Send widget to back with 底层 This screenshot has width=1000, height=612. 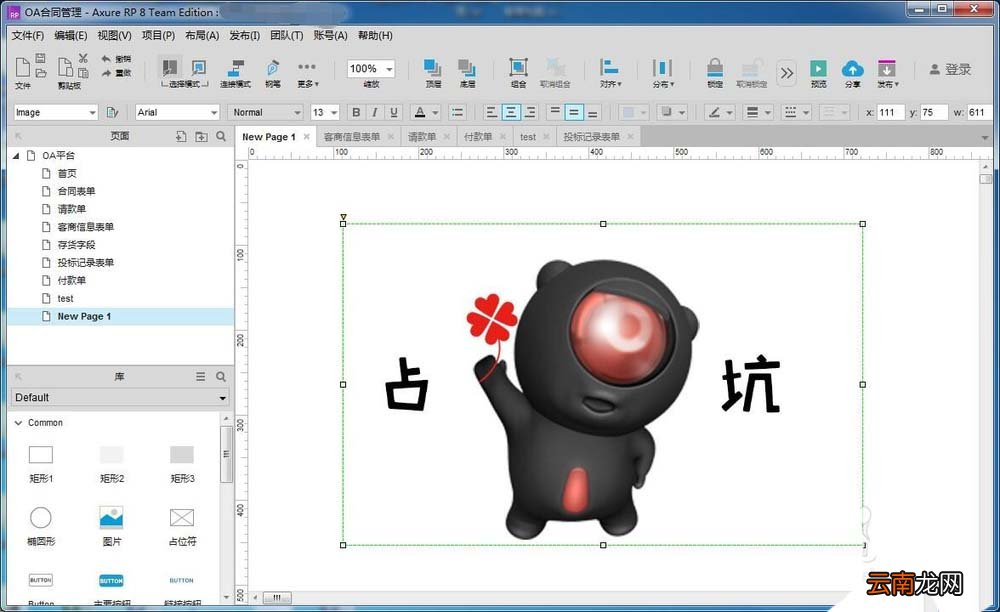coord(467,73)
